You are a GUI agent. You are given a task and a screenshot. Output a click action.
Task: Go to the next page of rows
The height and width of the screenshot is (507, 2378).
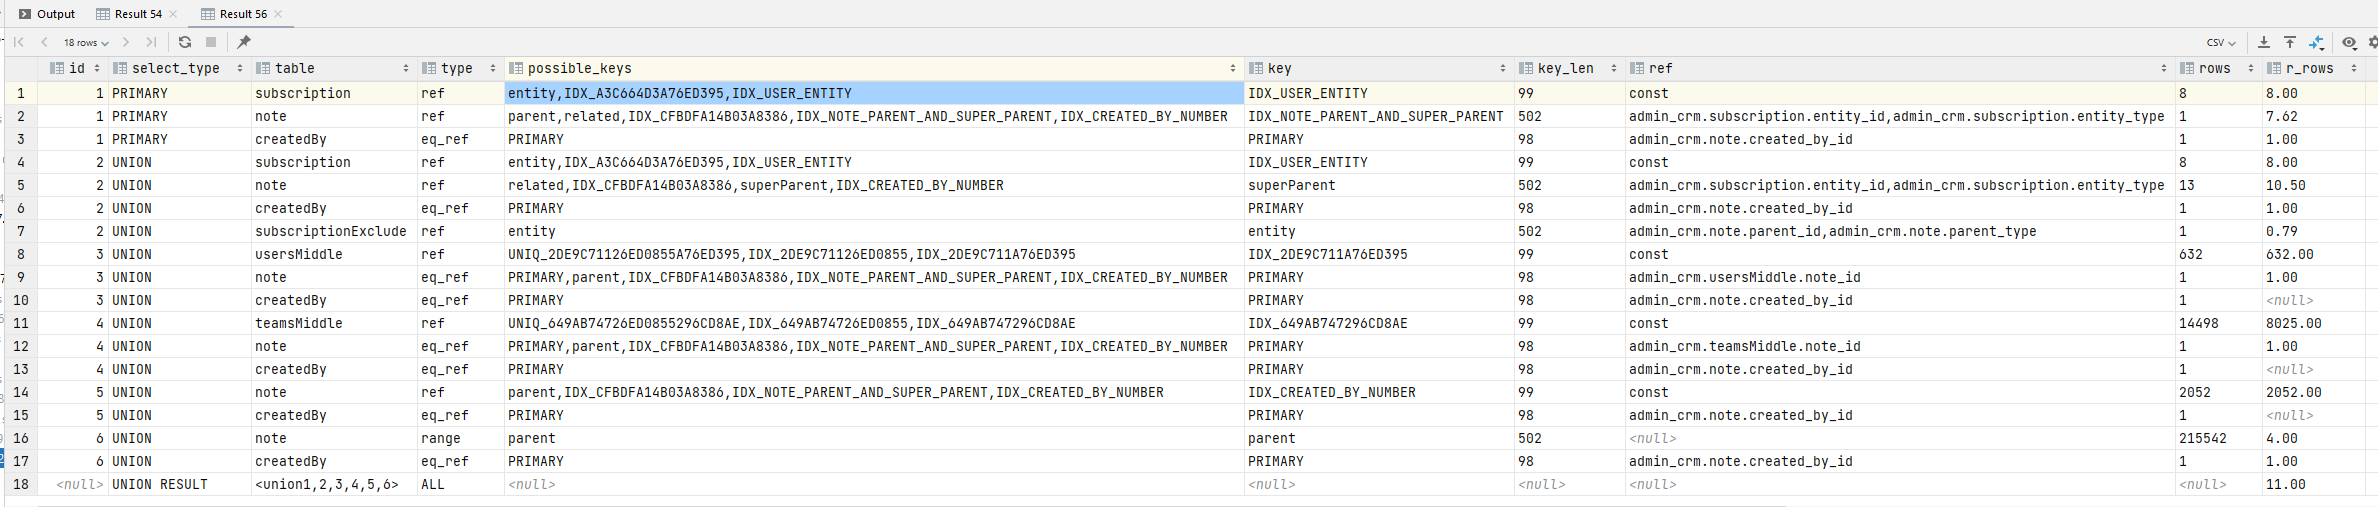126,42
